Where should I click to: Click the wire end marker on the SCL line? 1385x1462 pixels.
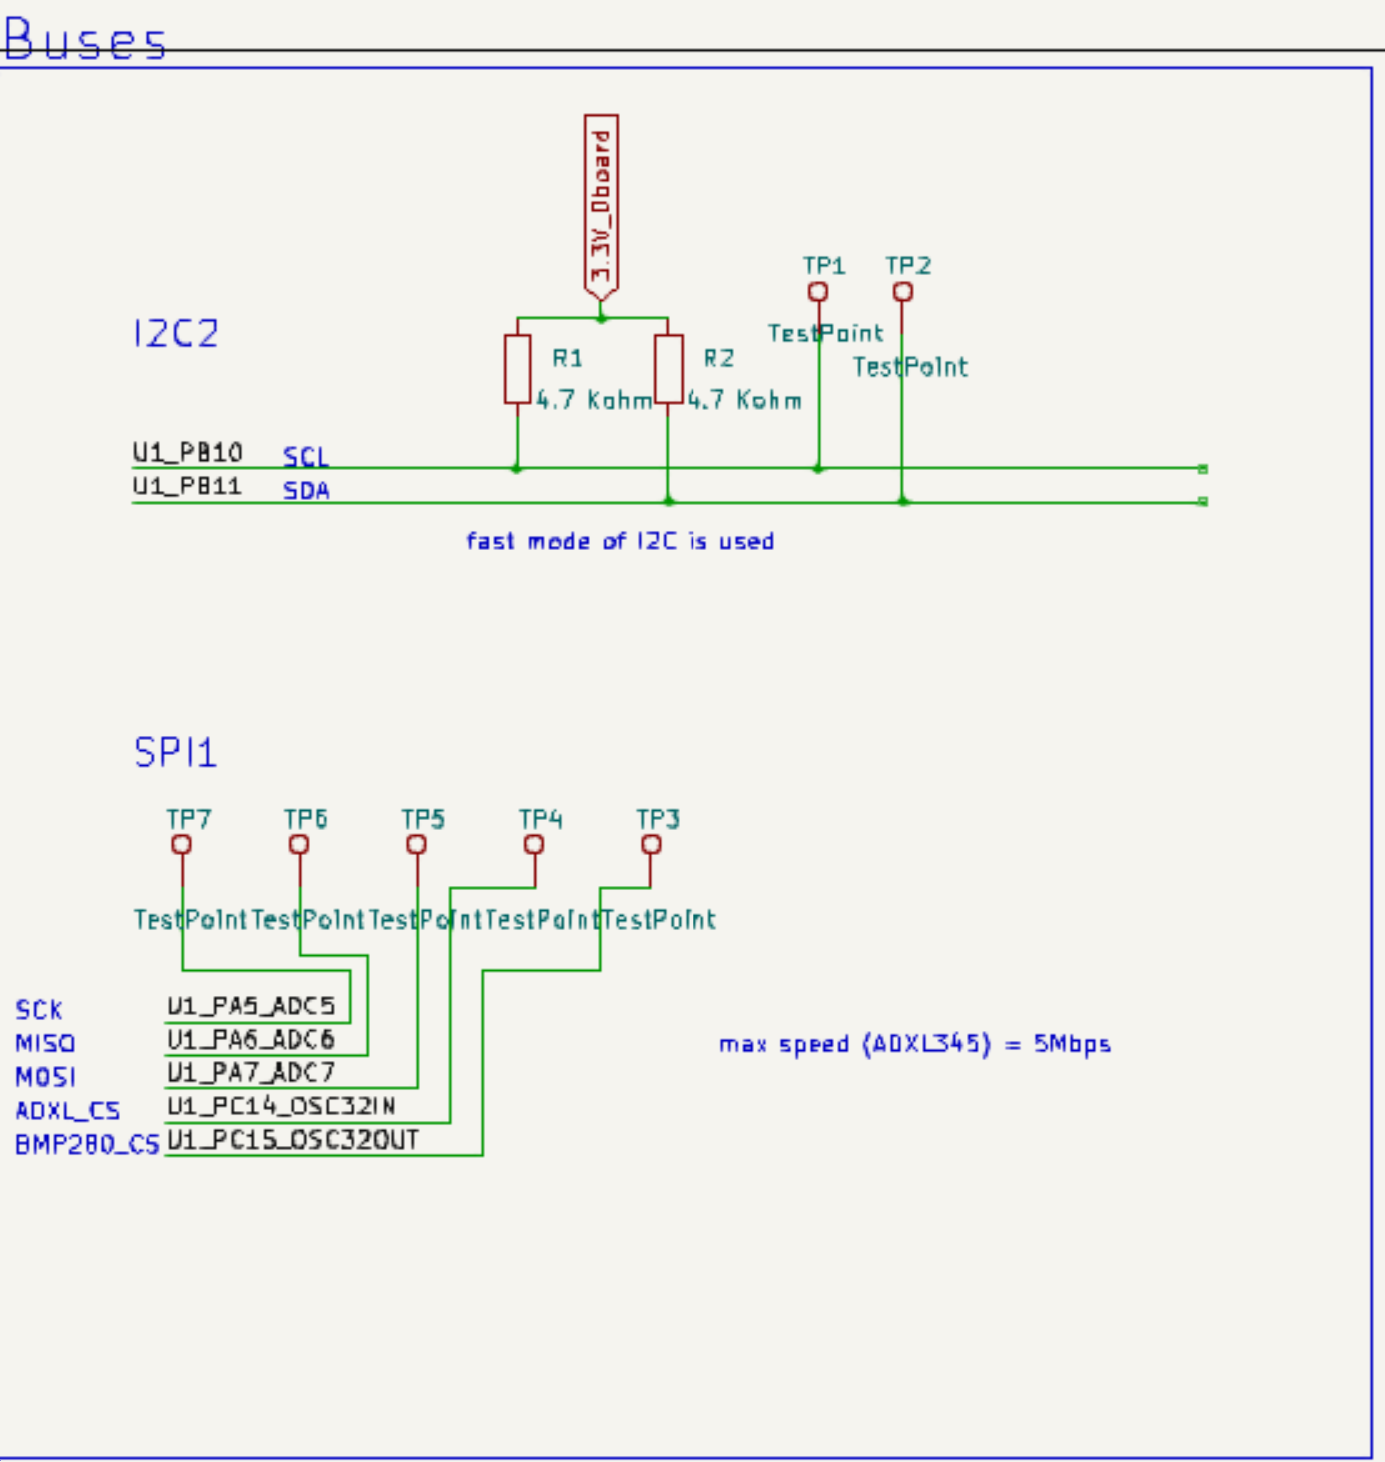[x=1203, y=468]
